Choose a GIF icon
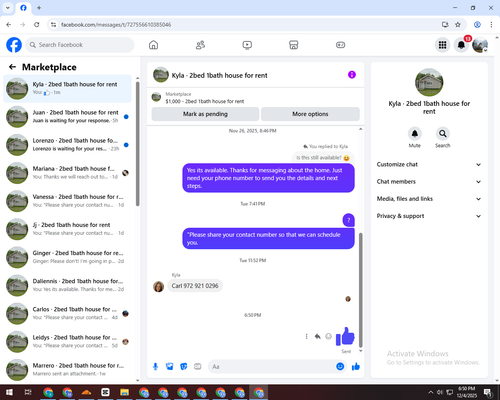This screenshot has width=500, height=400. pos(198,367)
